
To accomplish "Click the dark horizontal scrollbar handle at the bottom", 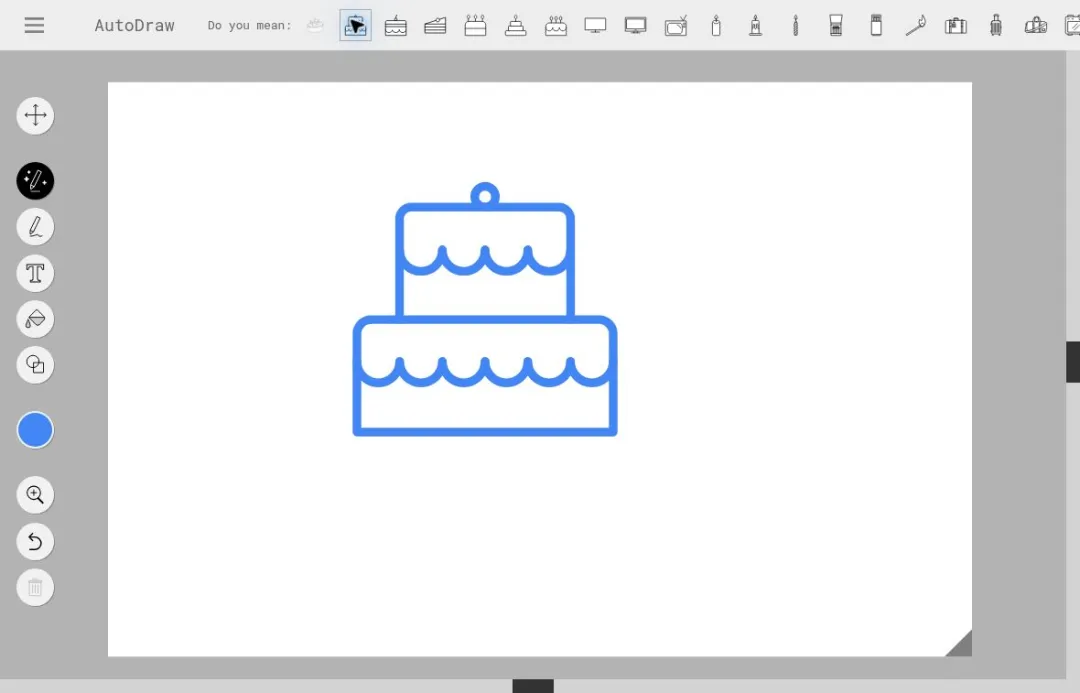I will 533,686.
